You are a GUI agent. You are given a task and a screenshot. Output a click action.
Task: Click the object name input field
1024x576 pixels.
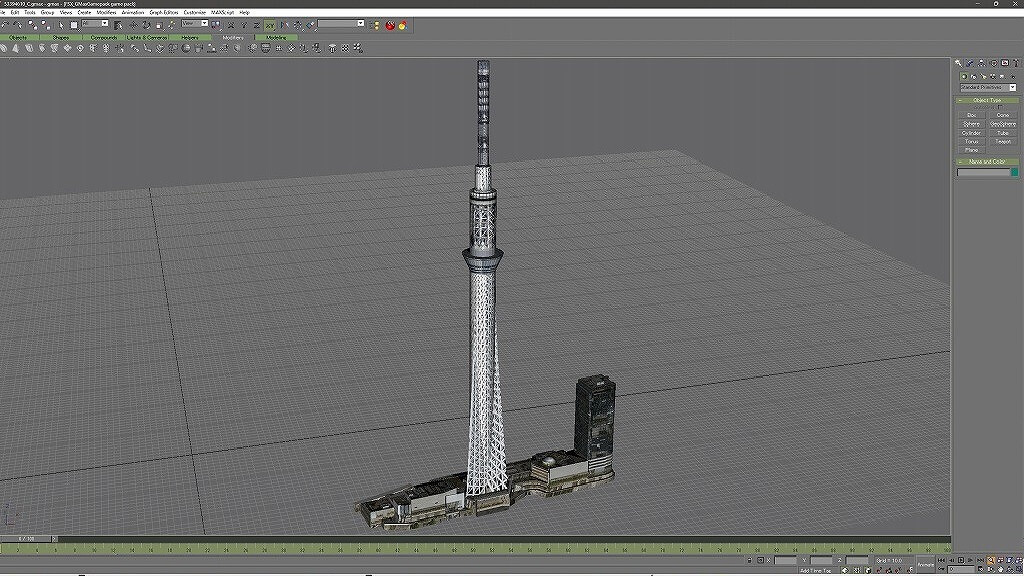(x=984, y=172)
